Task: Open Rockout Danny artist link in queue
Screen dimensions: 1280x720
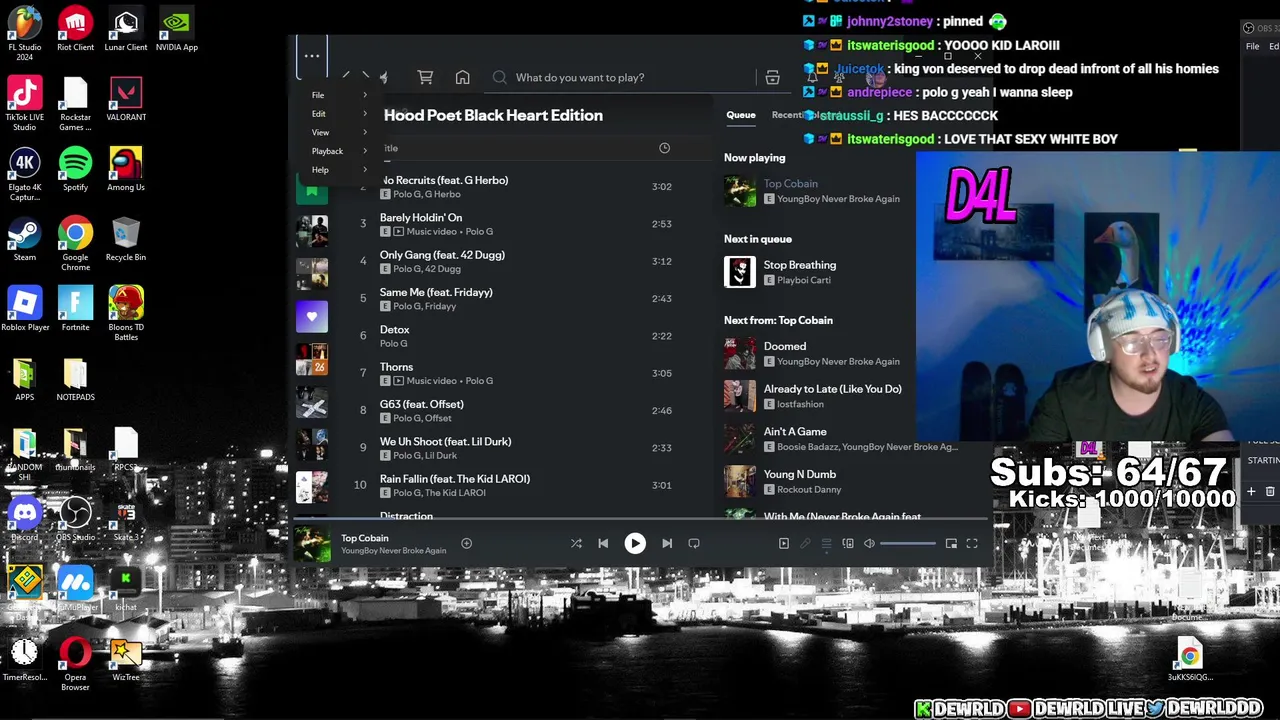Action: [x=809, y=489]
